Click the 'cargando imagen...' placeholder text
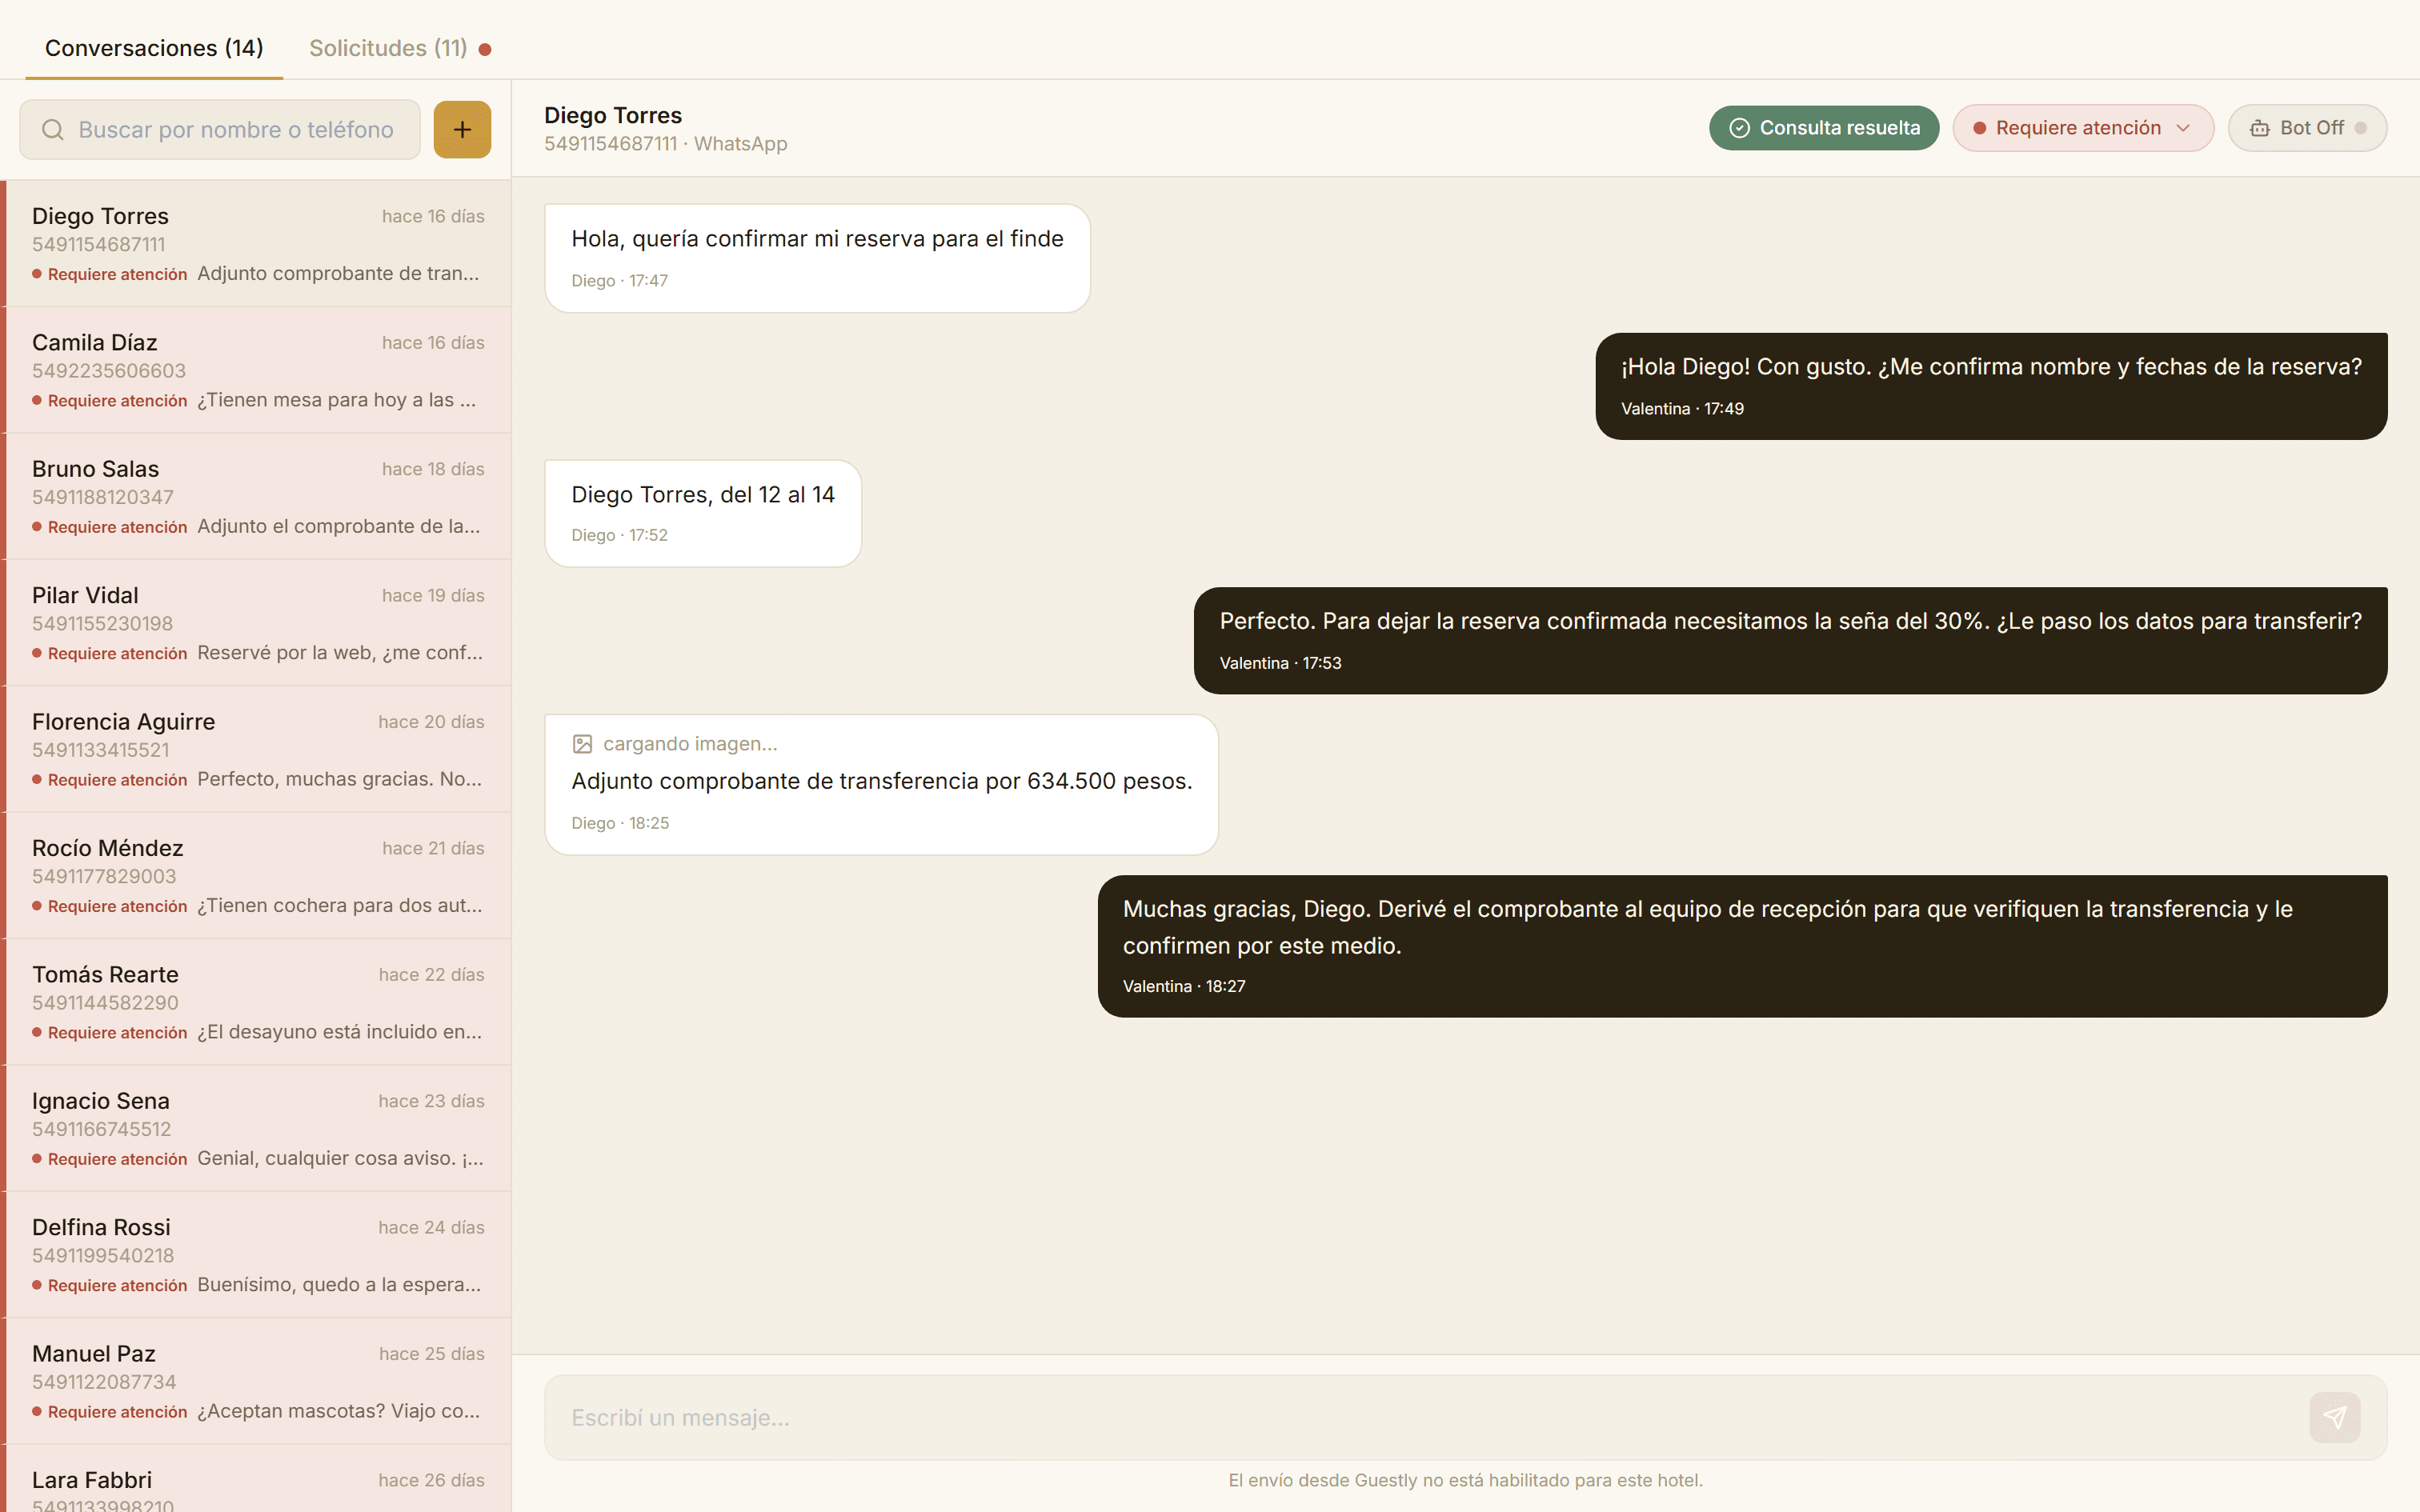The height and width of the screenshot is (1512, 2420). coord(690,744)
